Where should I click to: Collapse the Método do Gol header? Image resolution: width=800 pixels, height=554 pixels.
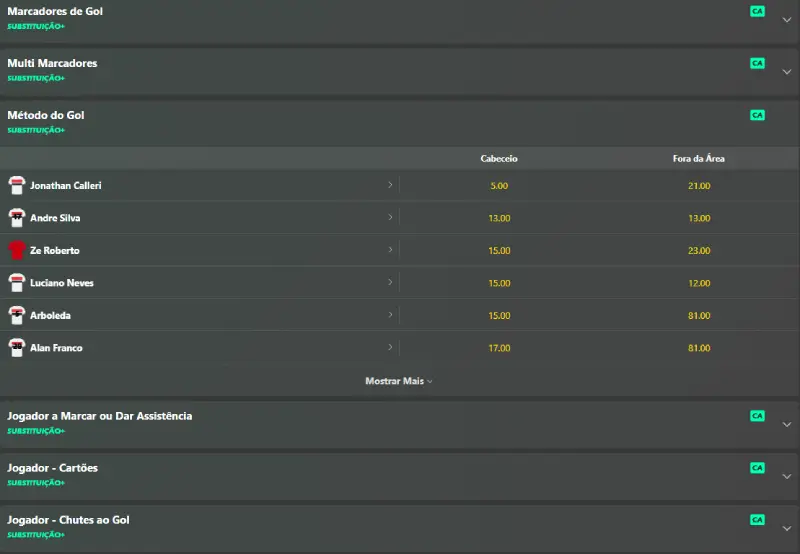[400, 122]
